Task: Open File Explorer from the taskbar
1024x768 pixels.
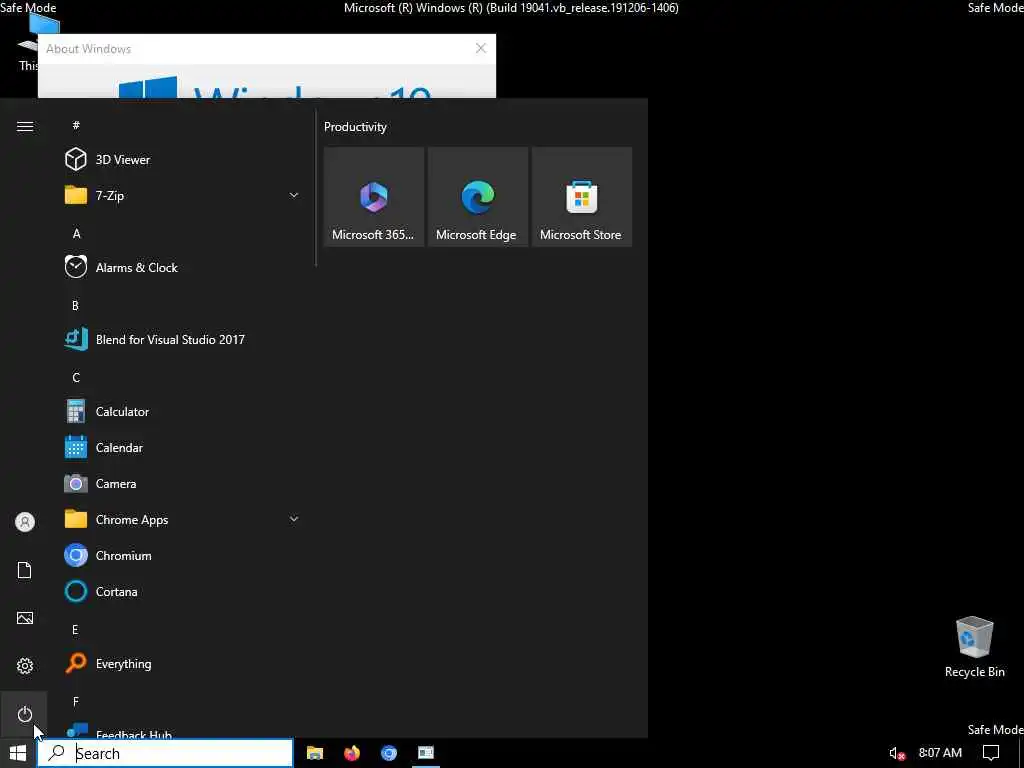Action: (315, 753)
